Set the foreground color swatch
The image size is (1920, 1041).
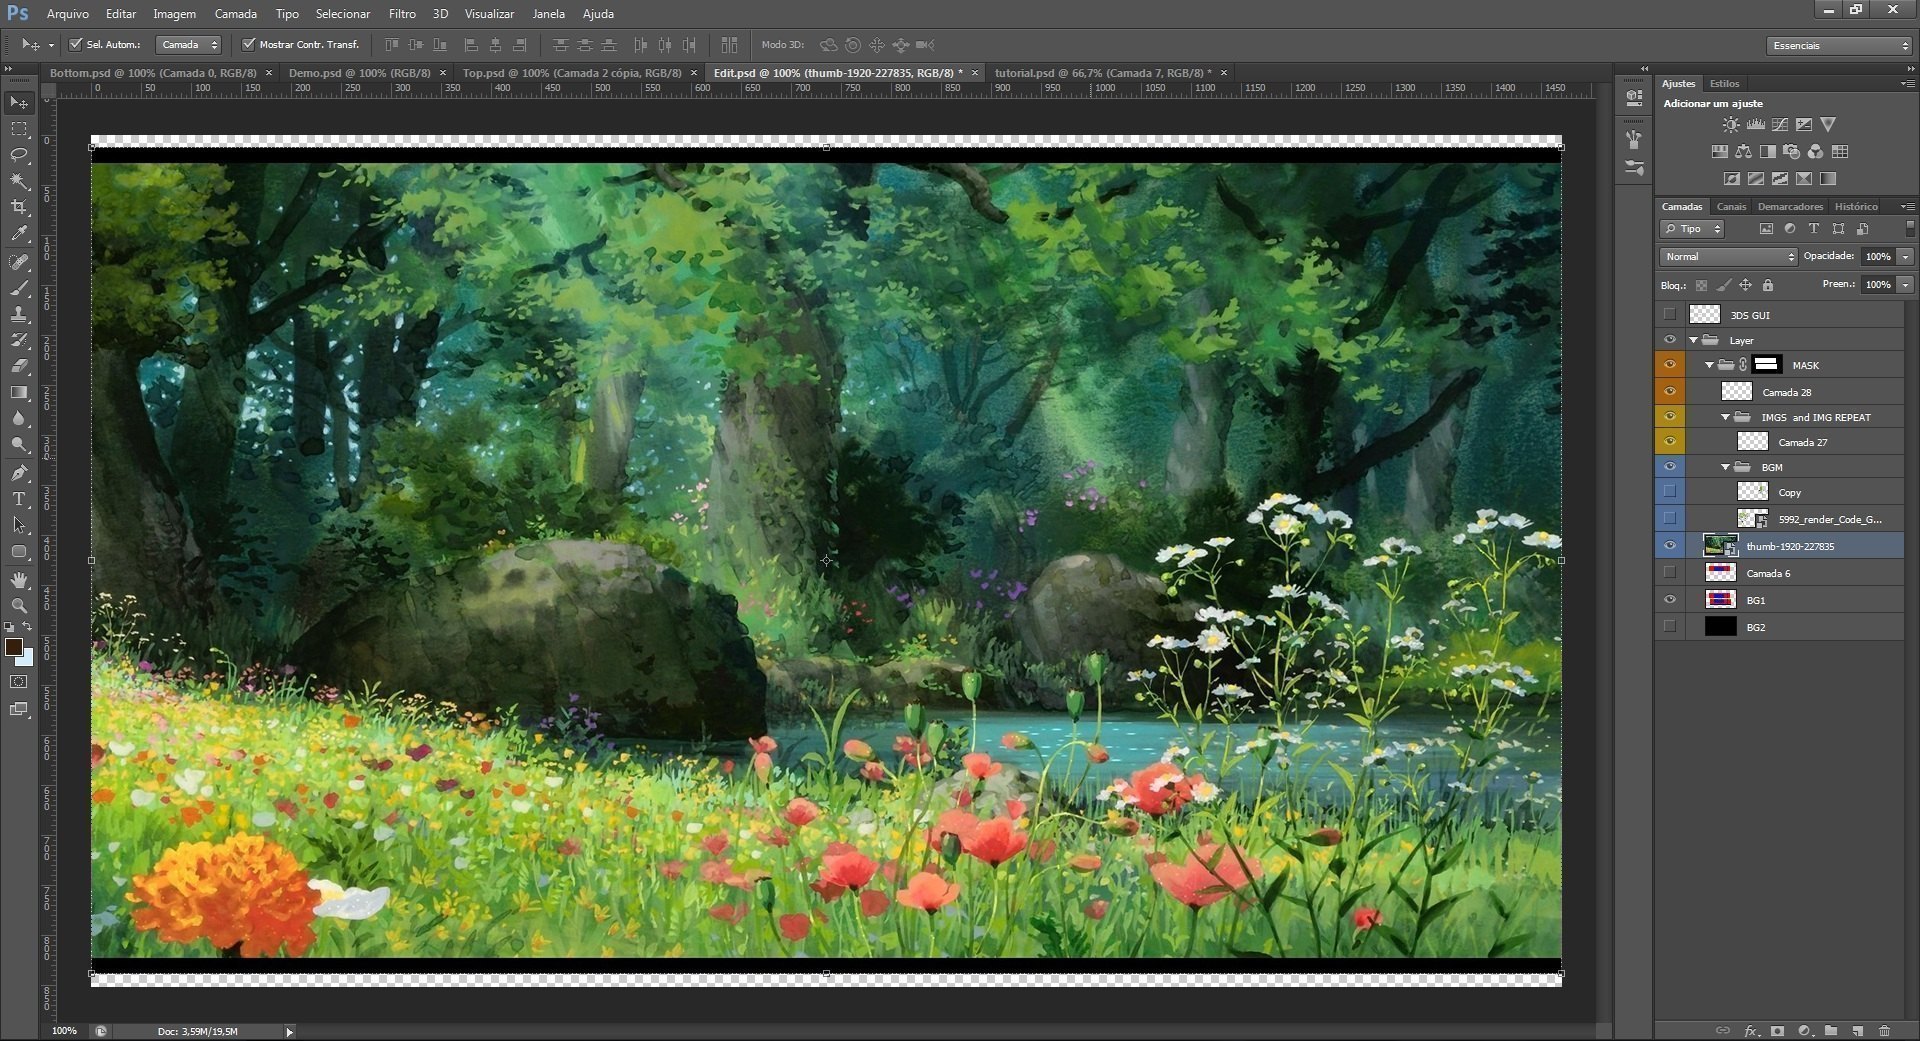[14, 647]
